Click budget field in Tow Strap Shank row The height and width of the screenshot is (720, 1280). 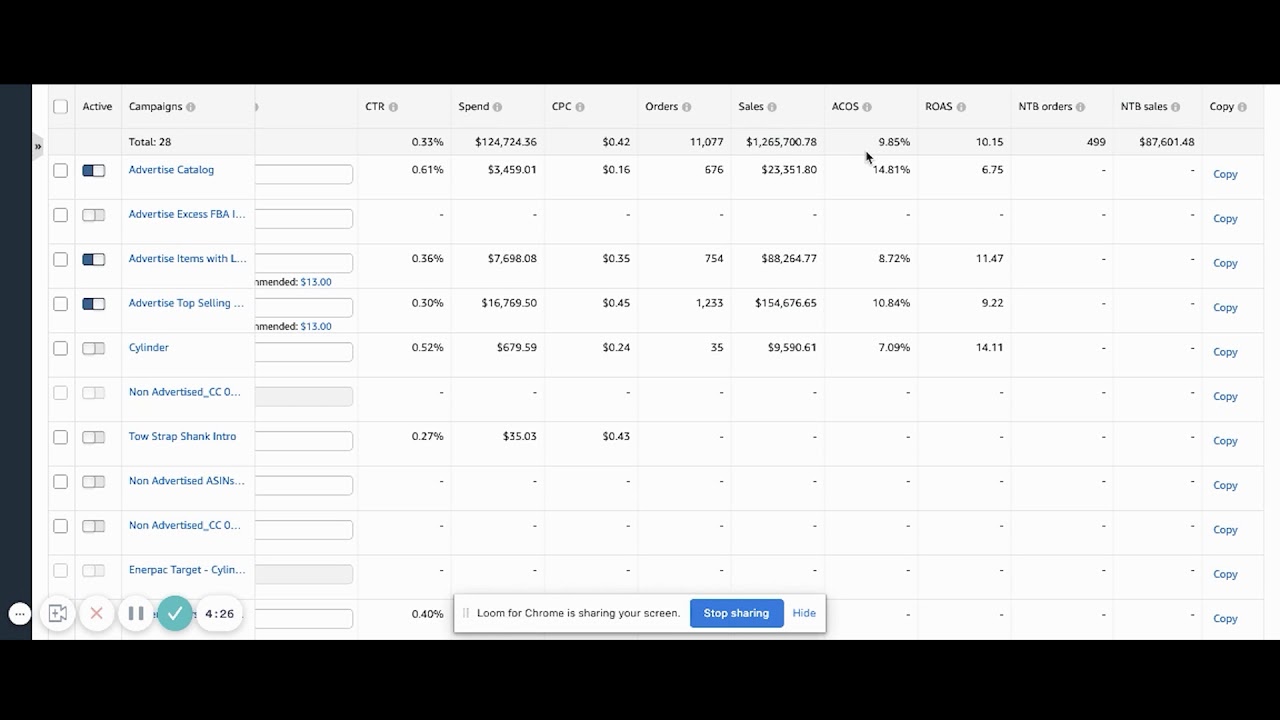(304, 441)
